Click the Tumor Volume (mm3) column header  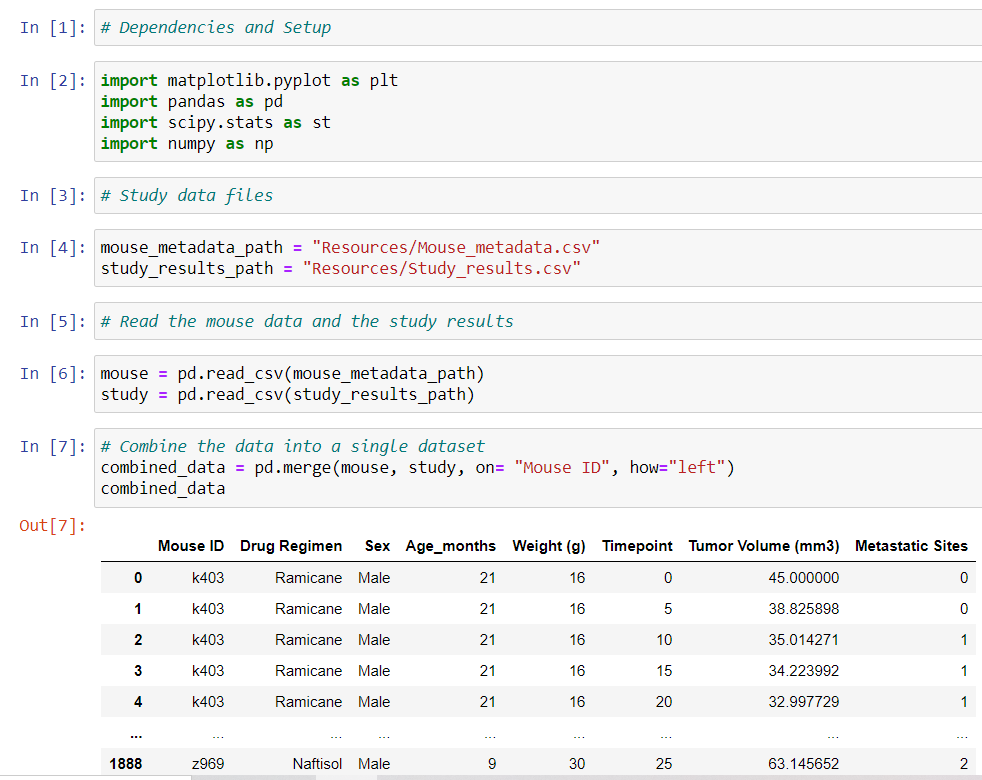764,546
